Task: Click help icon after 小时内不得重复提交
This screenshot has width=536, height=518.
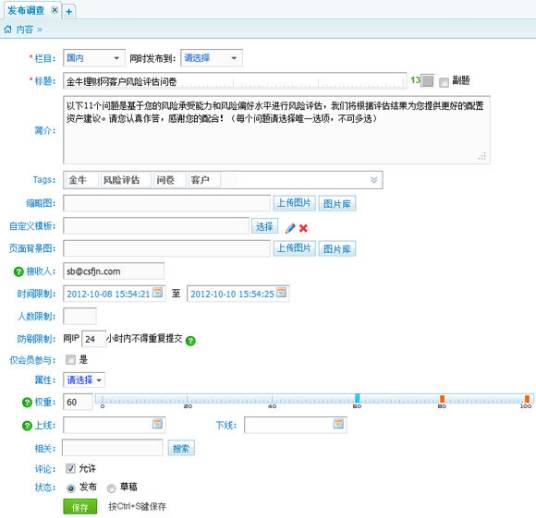Action: coord(190,341)
